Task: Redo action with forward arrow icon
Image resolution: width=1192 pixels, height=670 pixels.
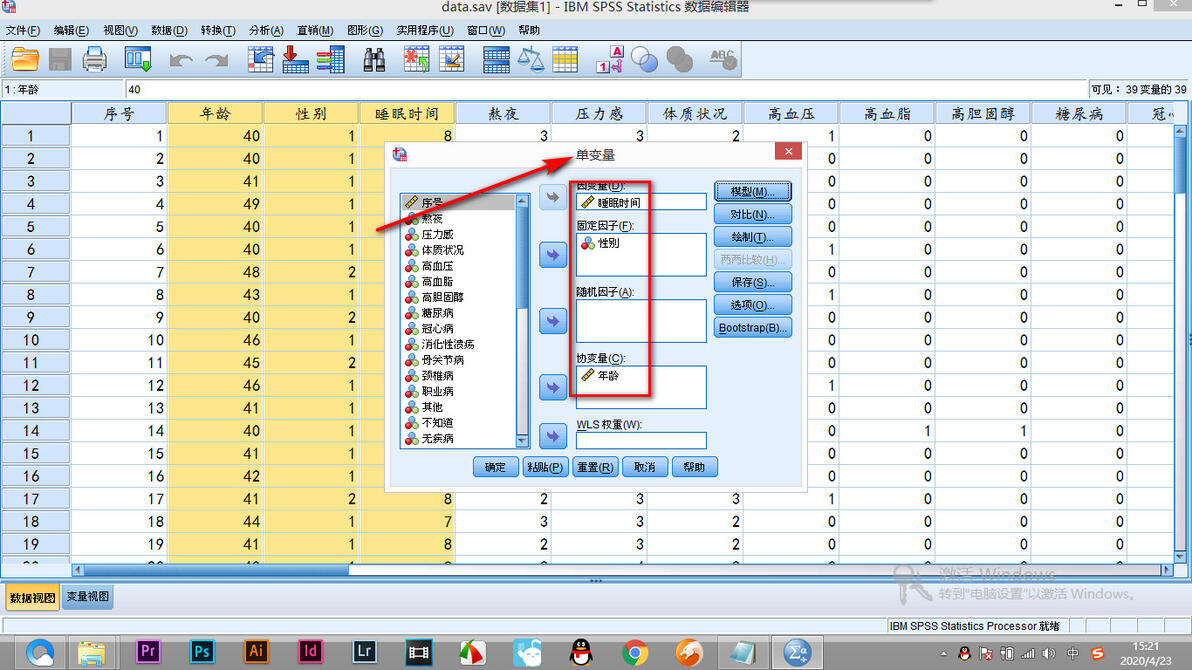Action: pyautogui.click(x=217, y=60)
